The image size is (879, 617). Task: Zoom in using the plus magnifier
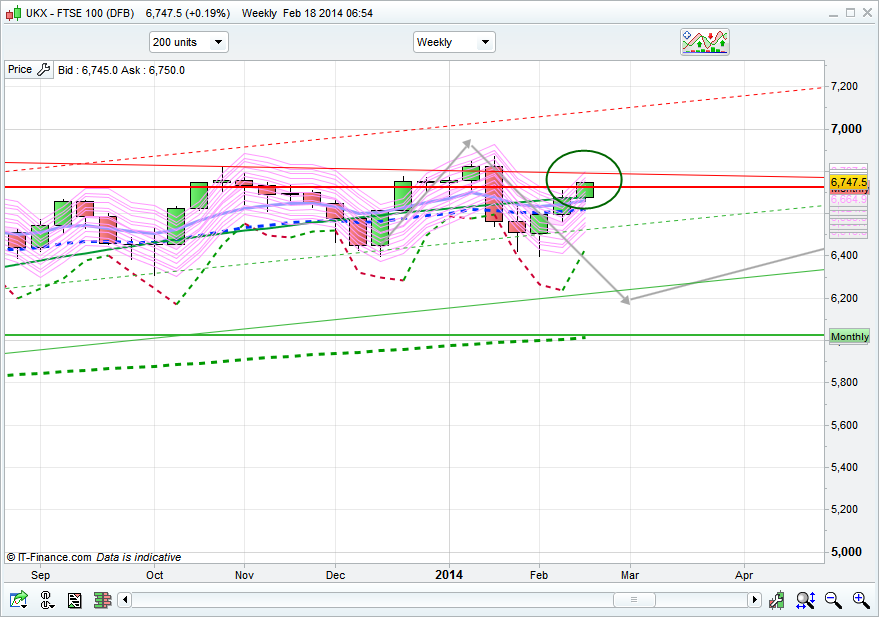(x=860, y=600)
